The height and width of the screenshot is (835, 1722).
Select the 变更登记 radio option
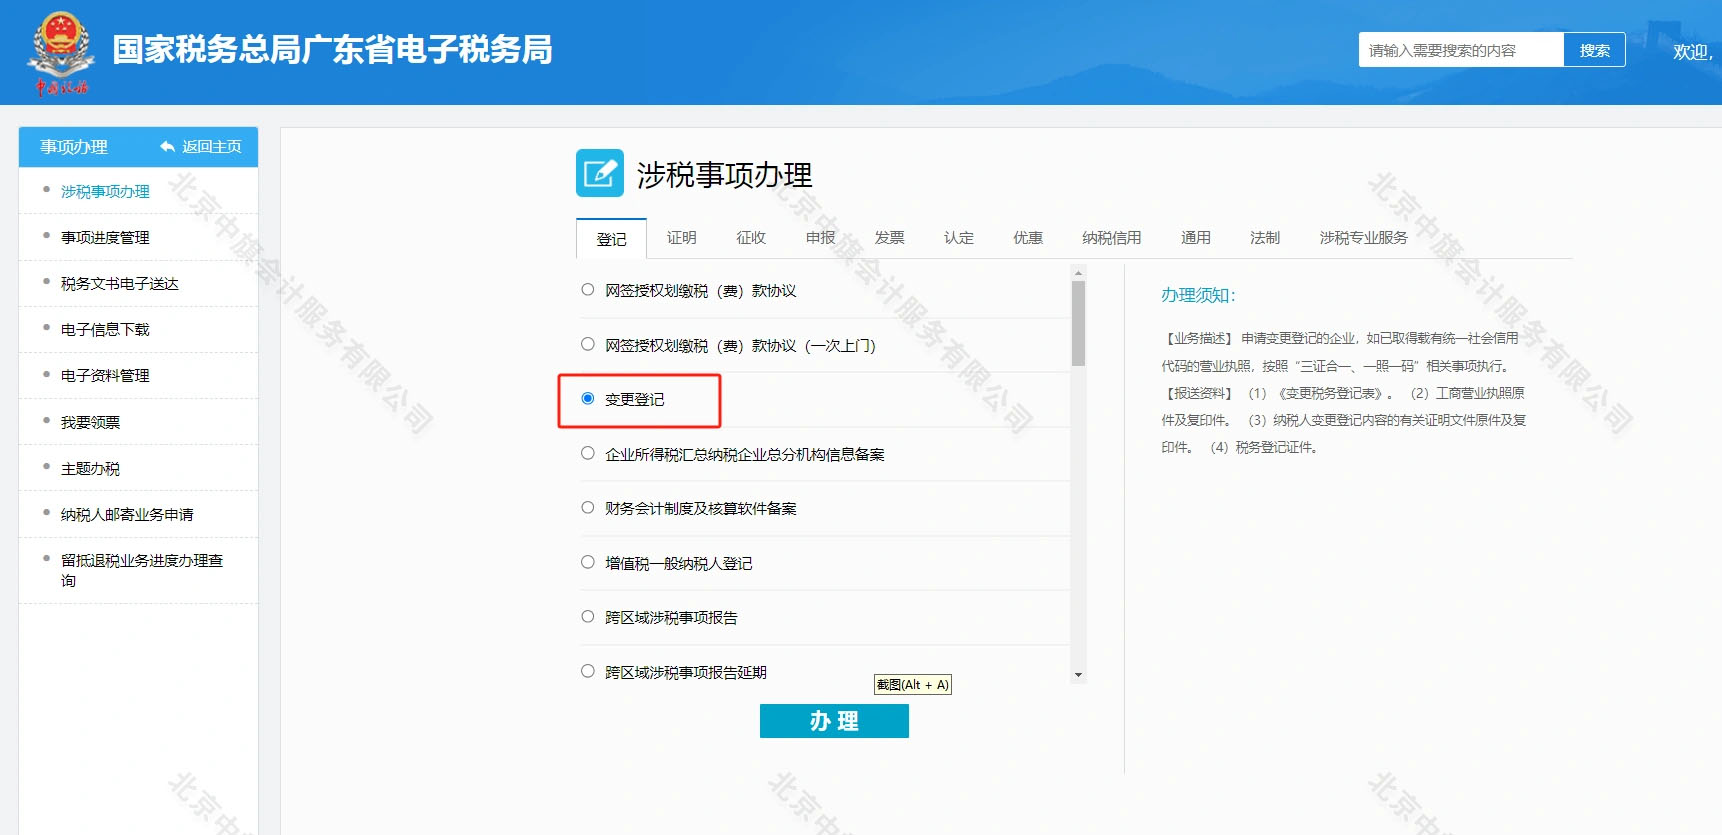tap(588, 399)
